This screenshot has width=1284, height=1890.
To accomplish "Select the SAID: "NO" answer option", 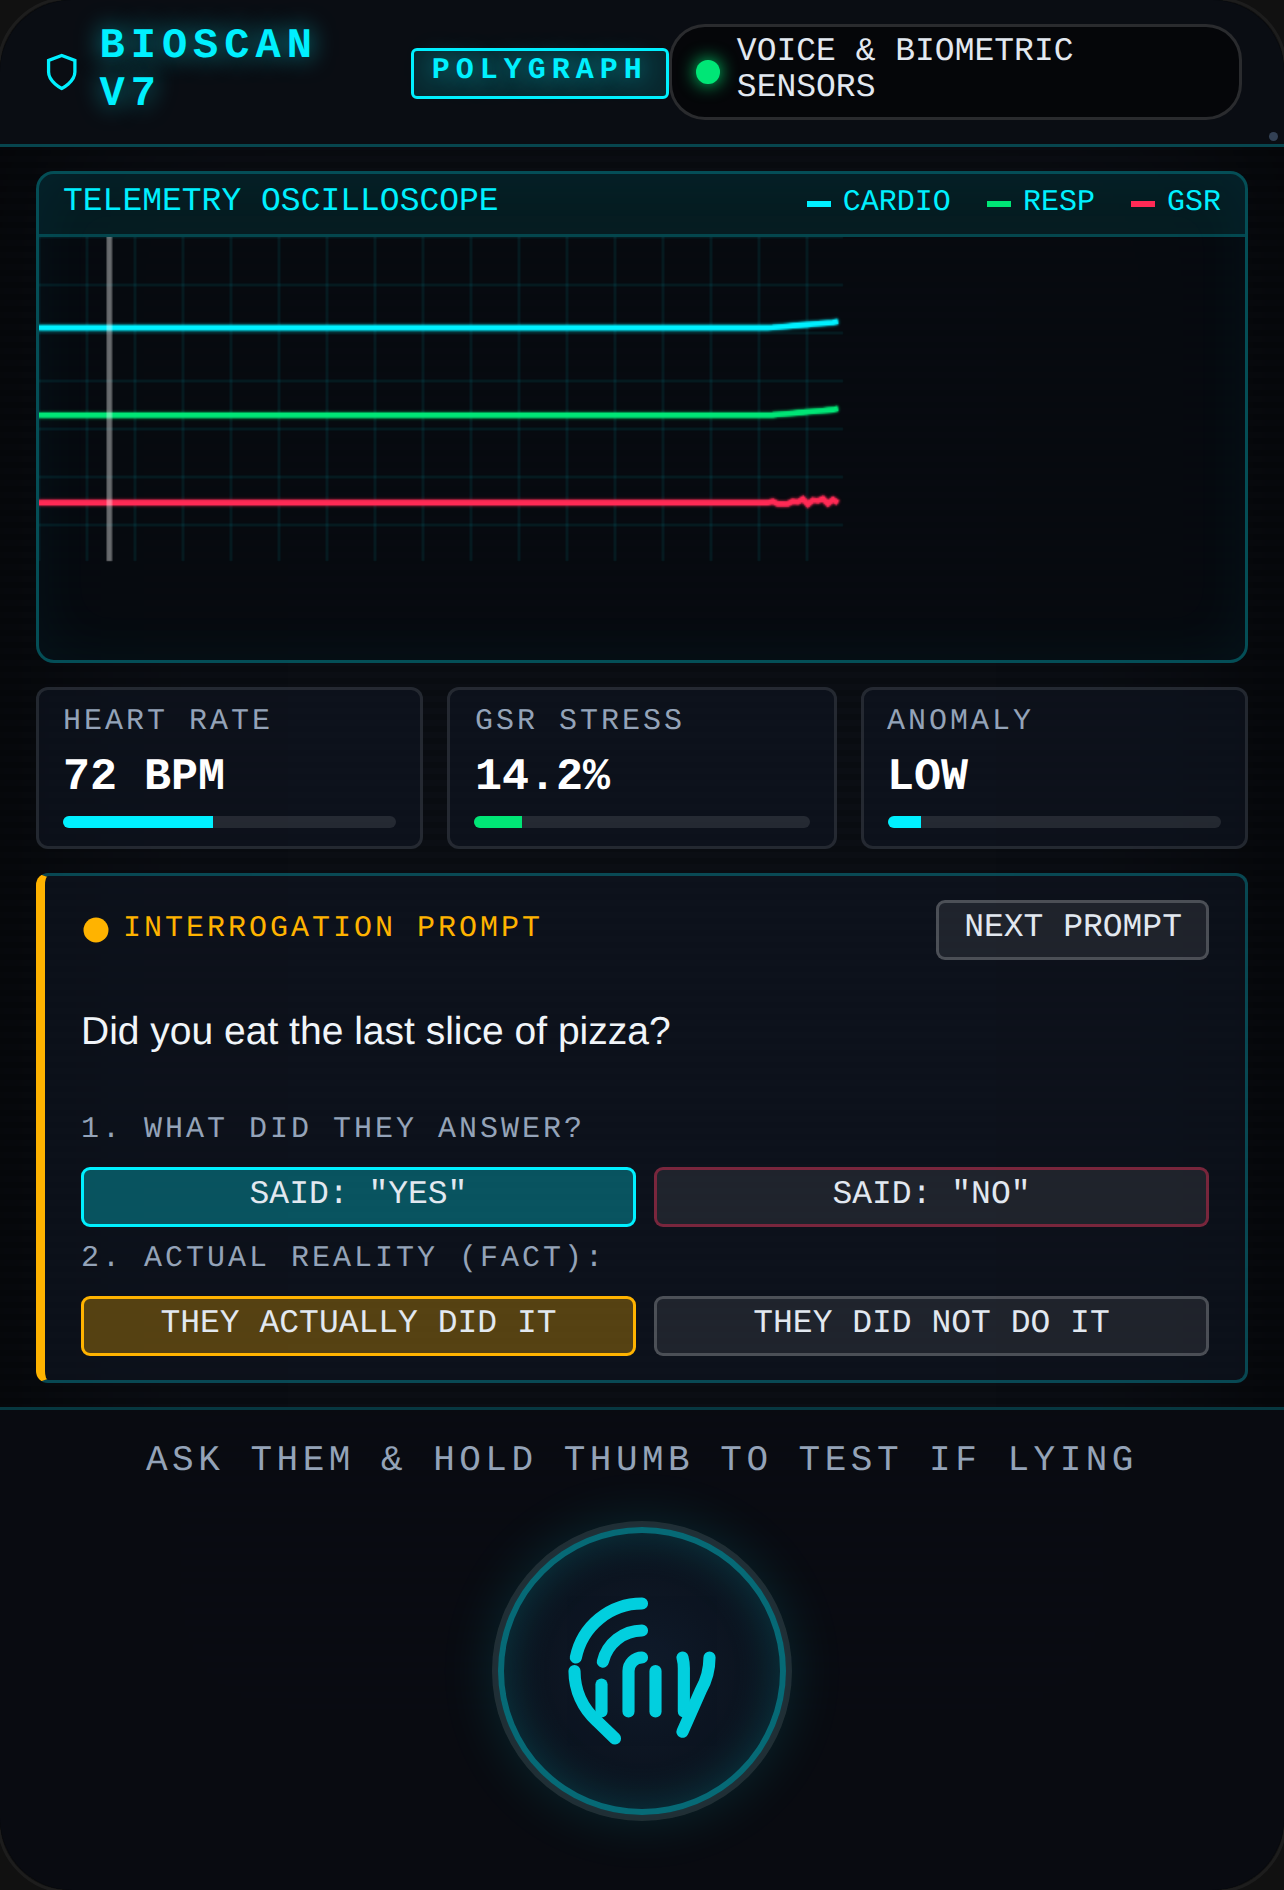I will coord(931,1196).
